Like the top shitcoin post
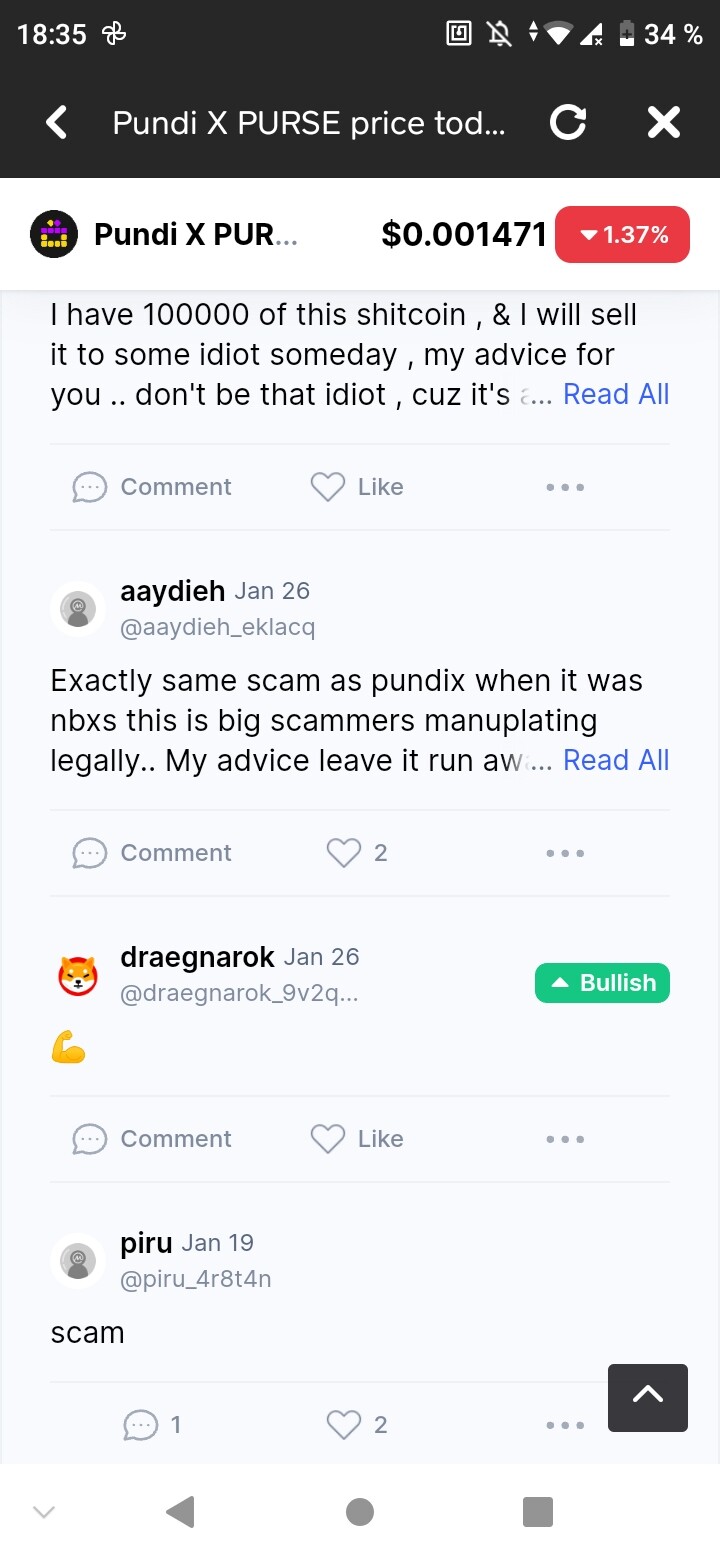The image size is (720, 1560). pos(357,487)
